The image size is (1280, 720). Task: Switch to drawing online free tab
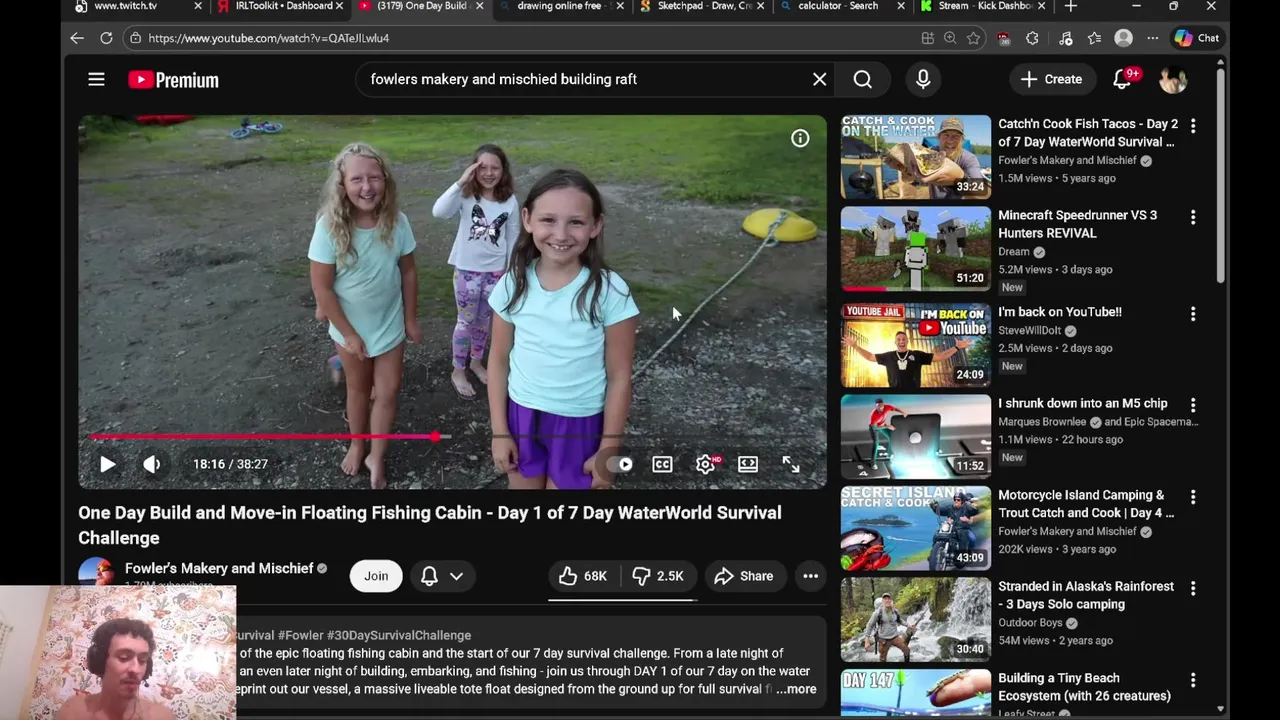(x=559, y=6)
